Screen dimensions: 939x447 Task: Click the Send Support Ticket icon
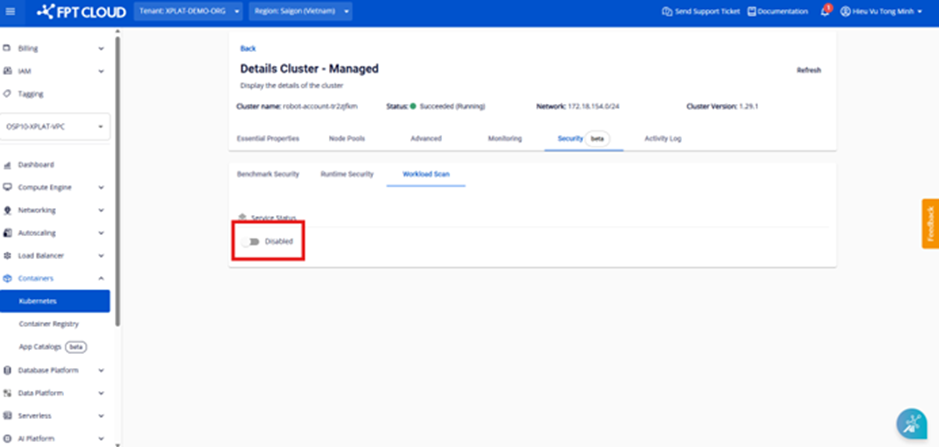click(x=667, y=12)
